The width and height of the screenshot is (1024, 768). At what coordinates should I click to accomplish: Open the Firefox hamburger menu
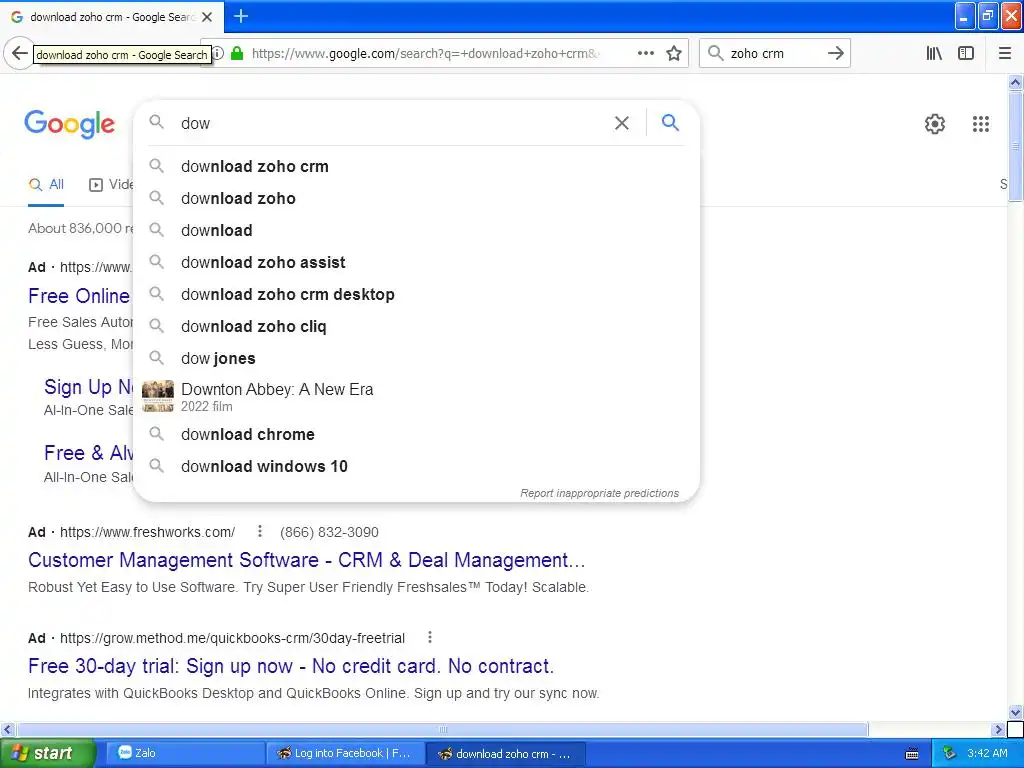(x=1005, y=53)
